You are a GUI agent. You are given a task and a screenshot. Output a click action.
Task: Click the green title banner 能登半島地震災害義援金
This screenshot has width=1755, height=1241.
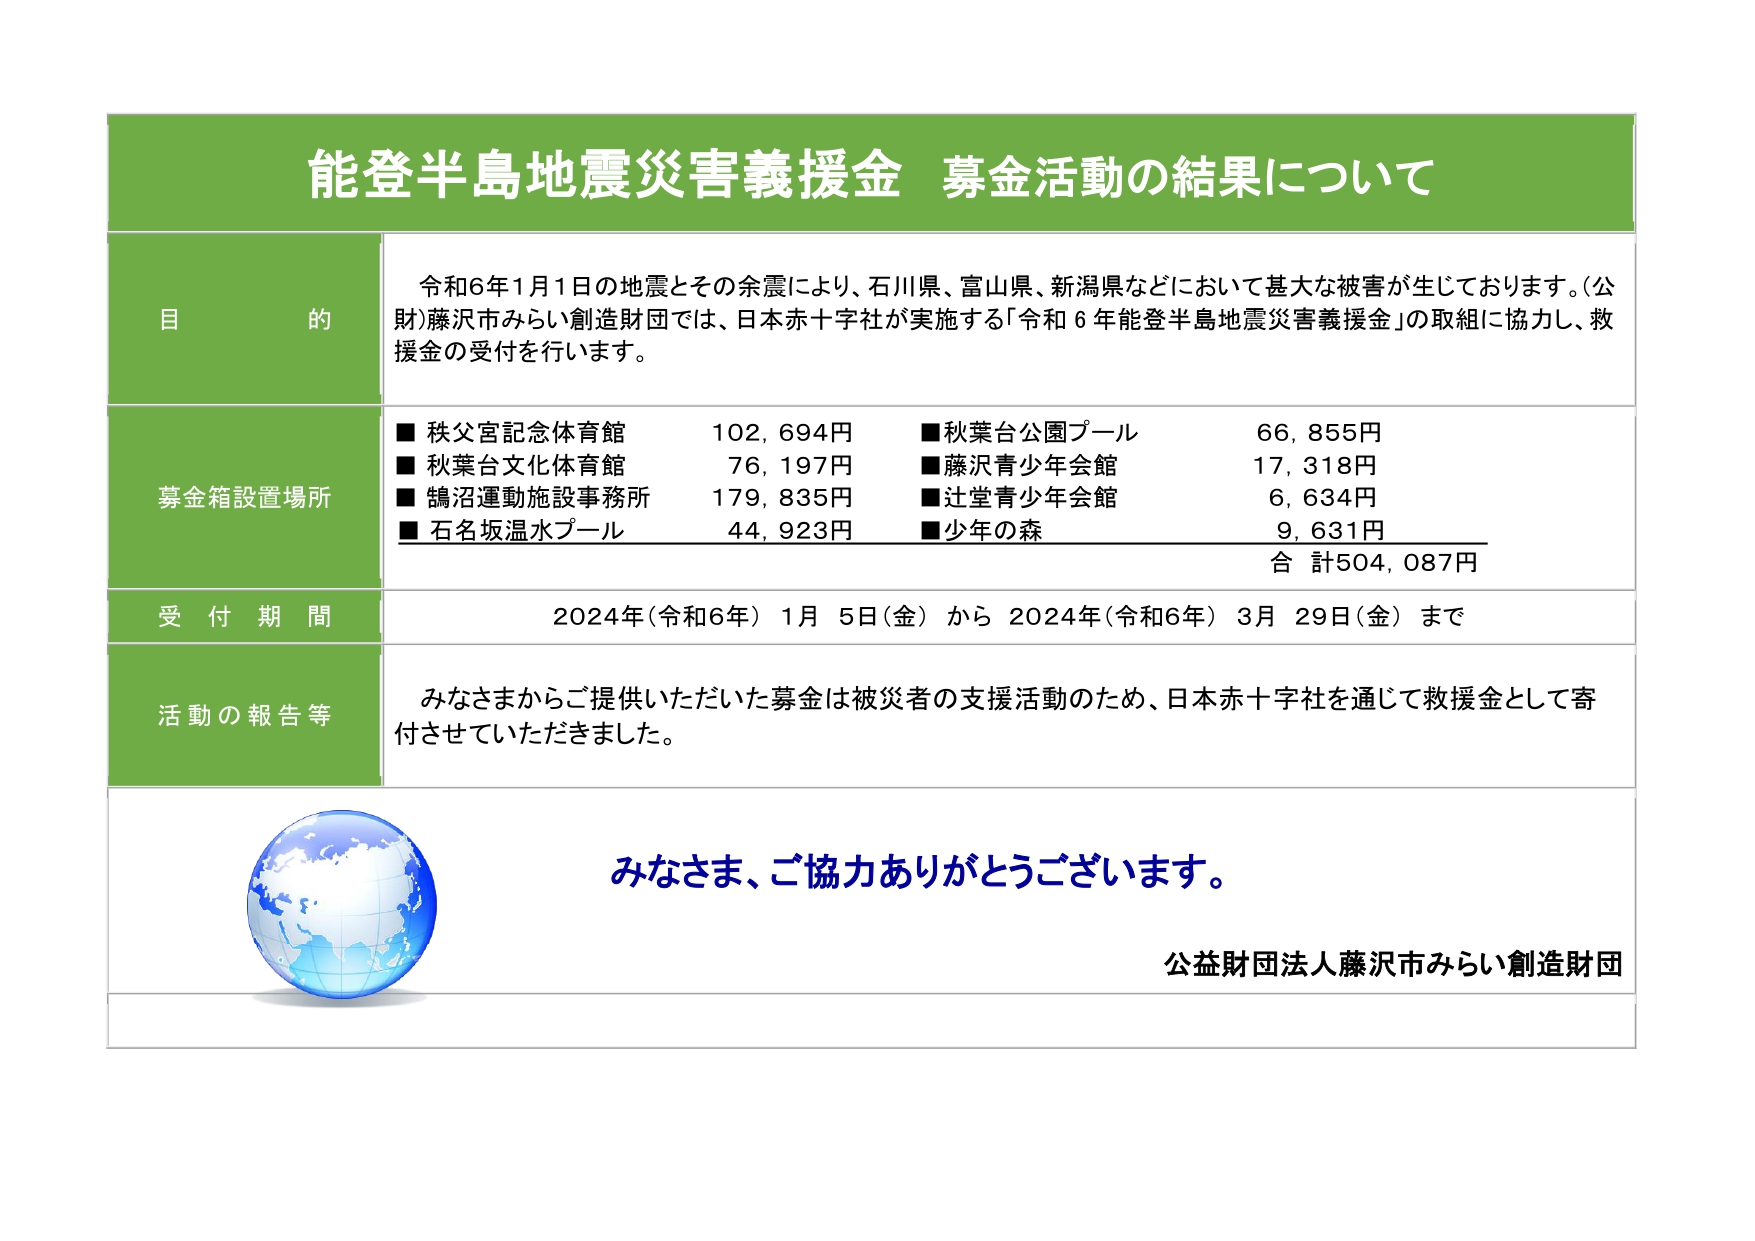coord(870,175)
